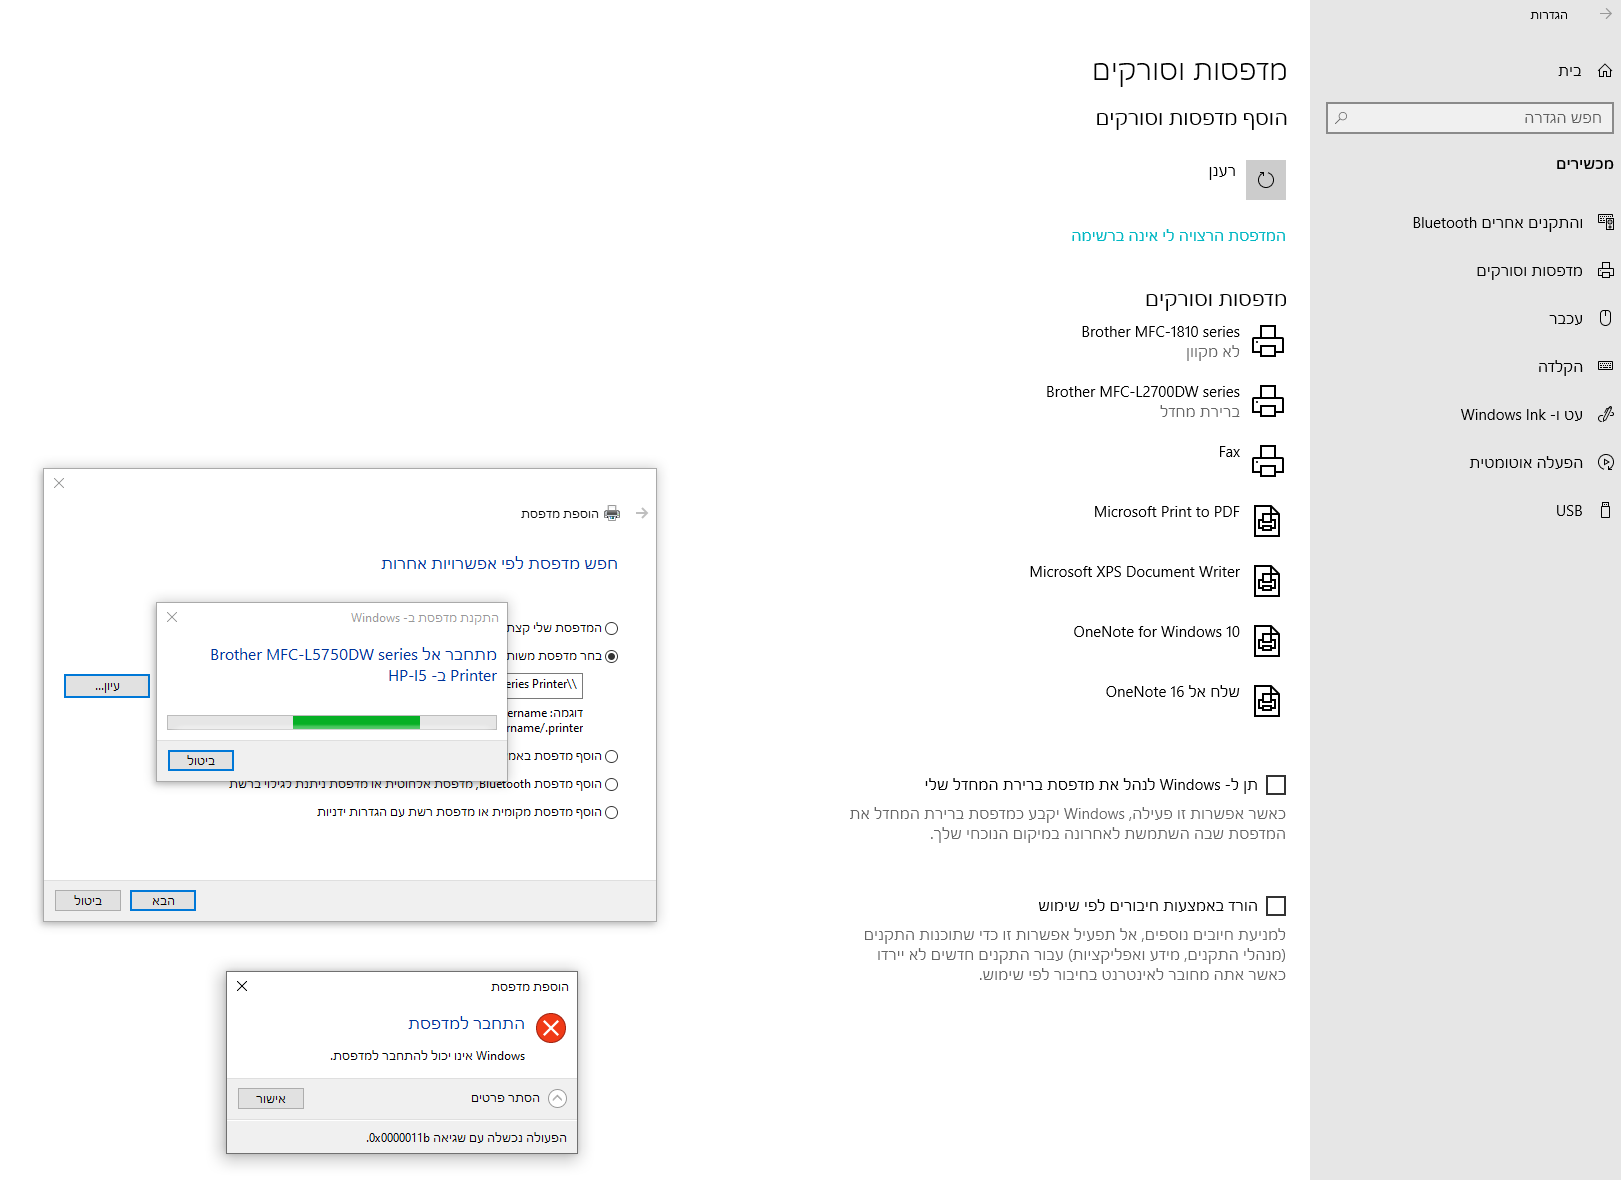Select the 'המדפסת שלי קצת' radio option
1621x1180 pixels.
tap(612, 629)
